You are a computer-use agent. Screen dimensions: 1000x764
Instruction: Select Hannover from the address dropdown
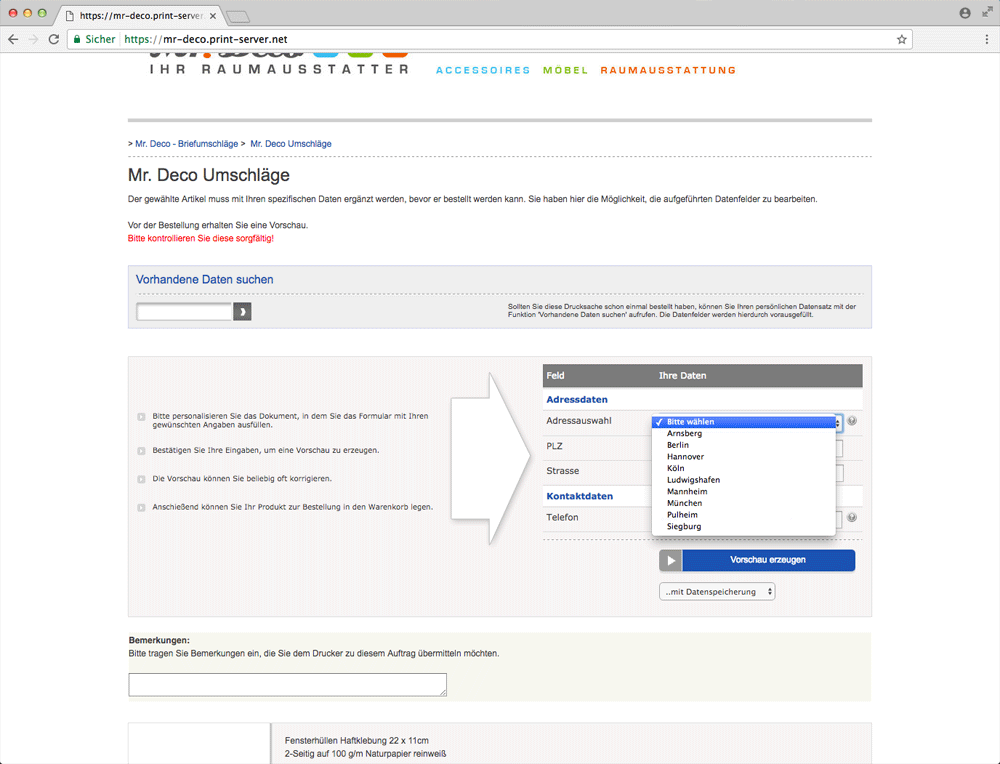(744, 457)
